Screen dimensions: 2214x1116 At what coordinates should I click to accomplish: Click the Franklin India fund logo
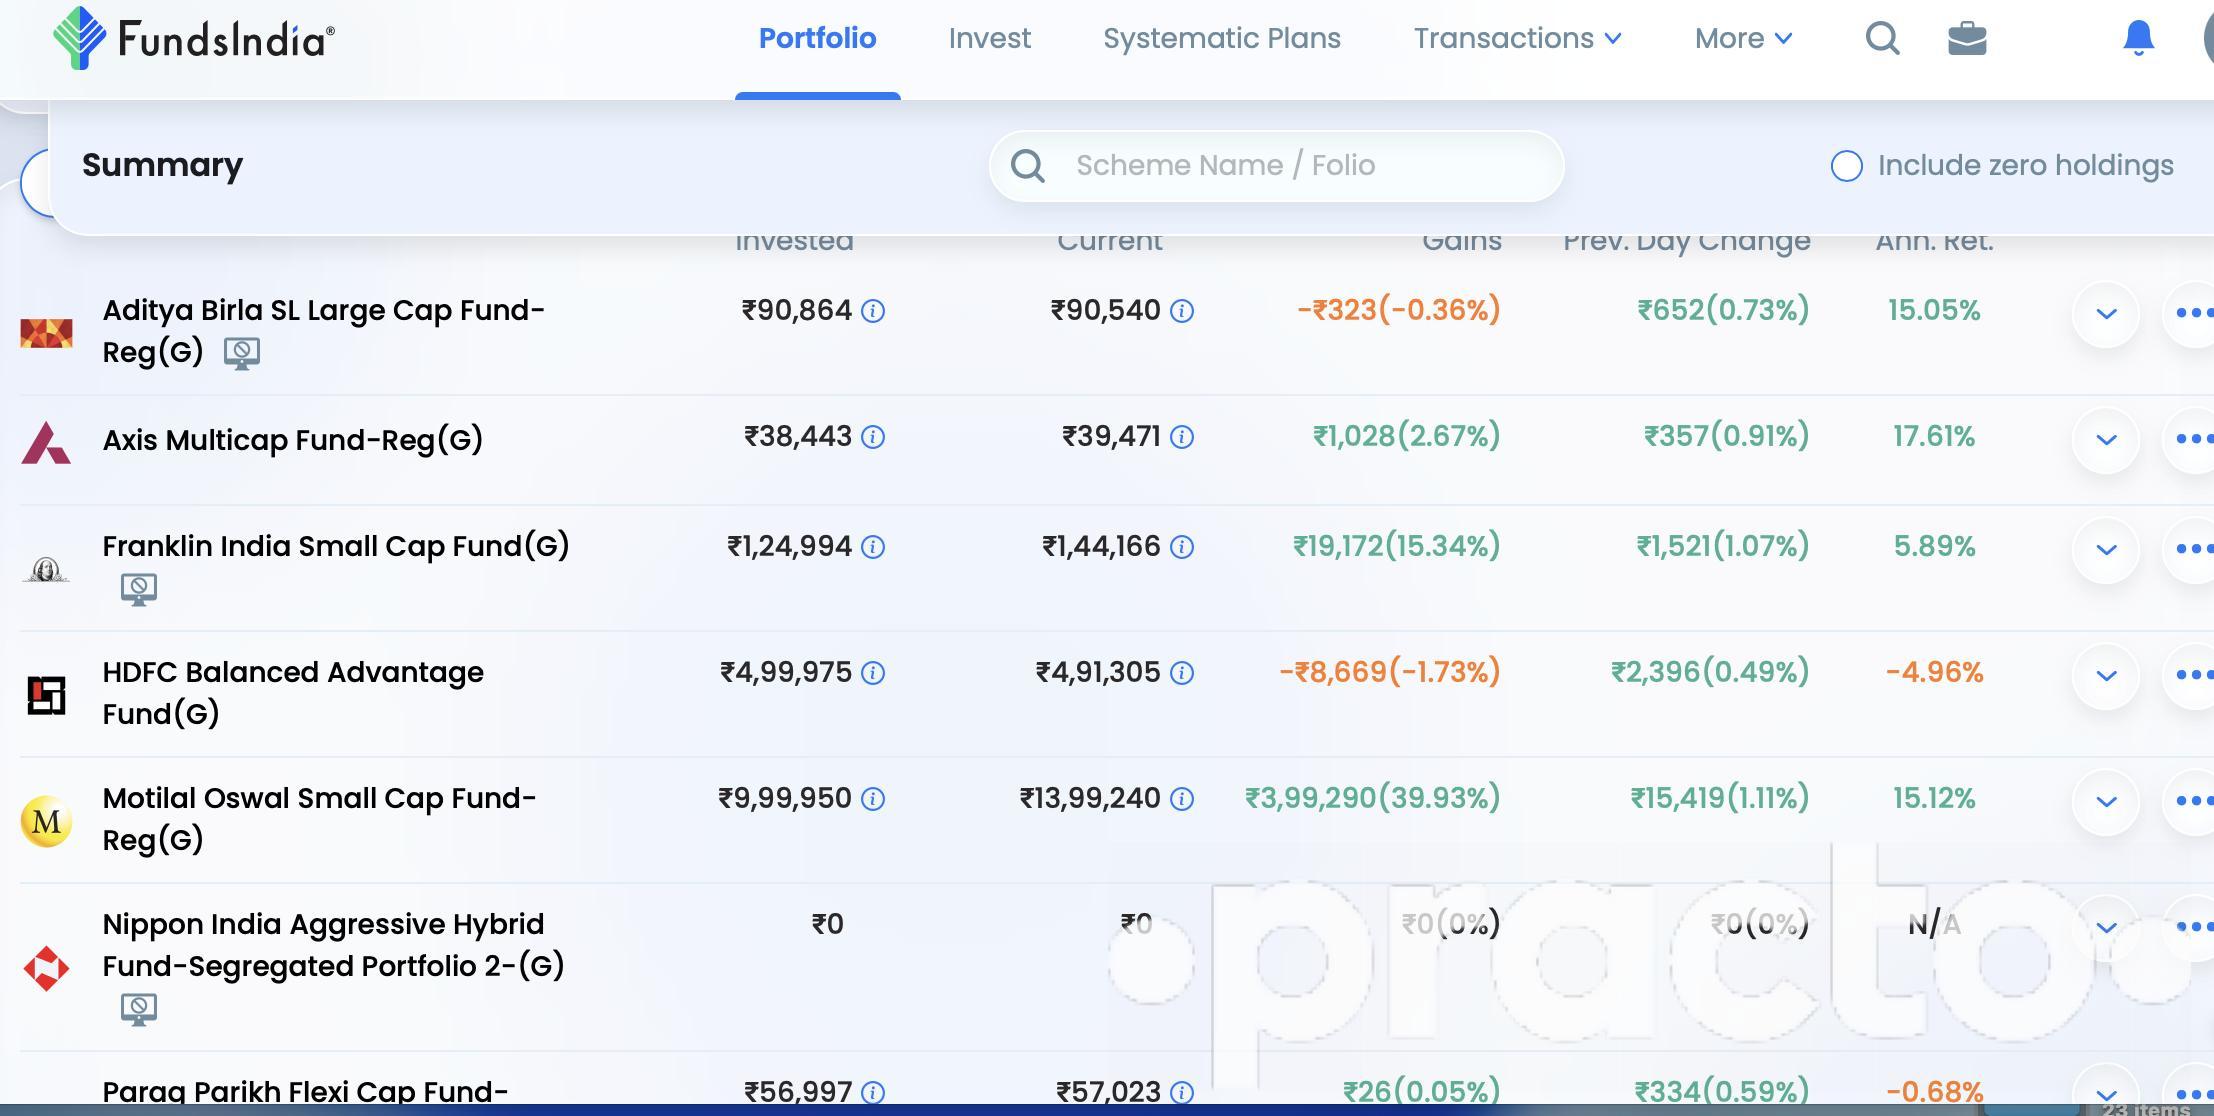click(46, 570)
